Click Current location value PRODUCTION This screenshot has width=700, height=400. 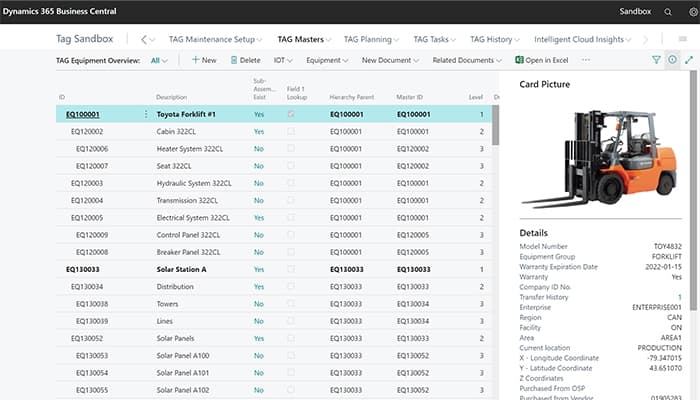click(x=660, y=348)
